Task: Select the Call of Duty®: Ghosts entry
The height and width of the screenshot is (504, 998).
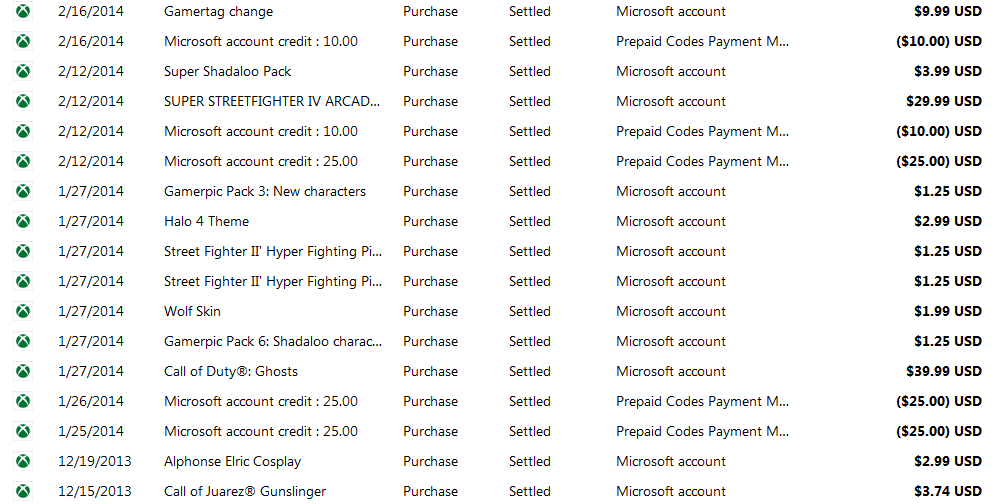Action: 231,372
